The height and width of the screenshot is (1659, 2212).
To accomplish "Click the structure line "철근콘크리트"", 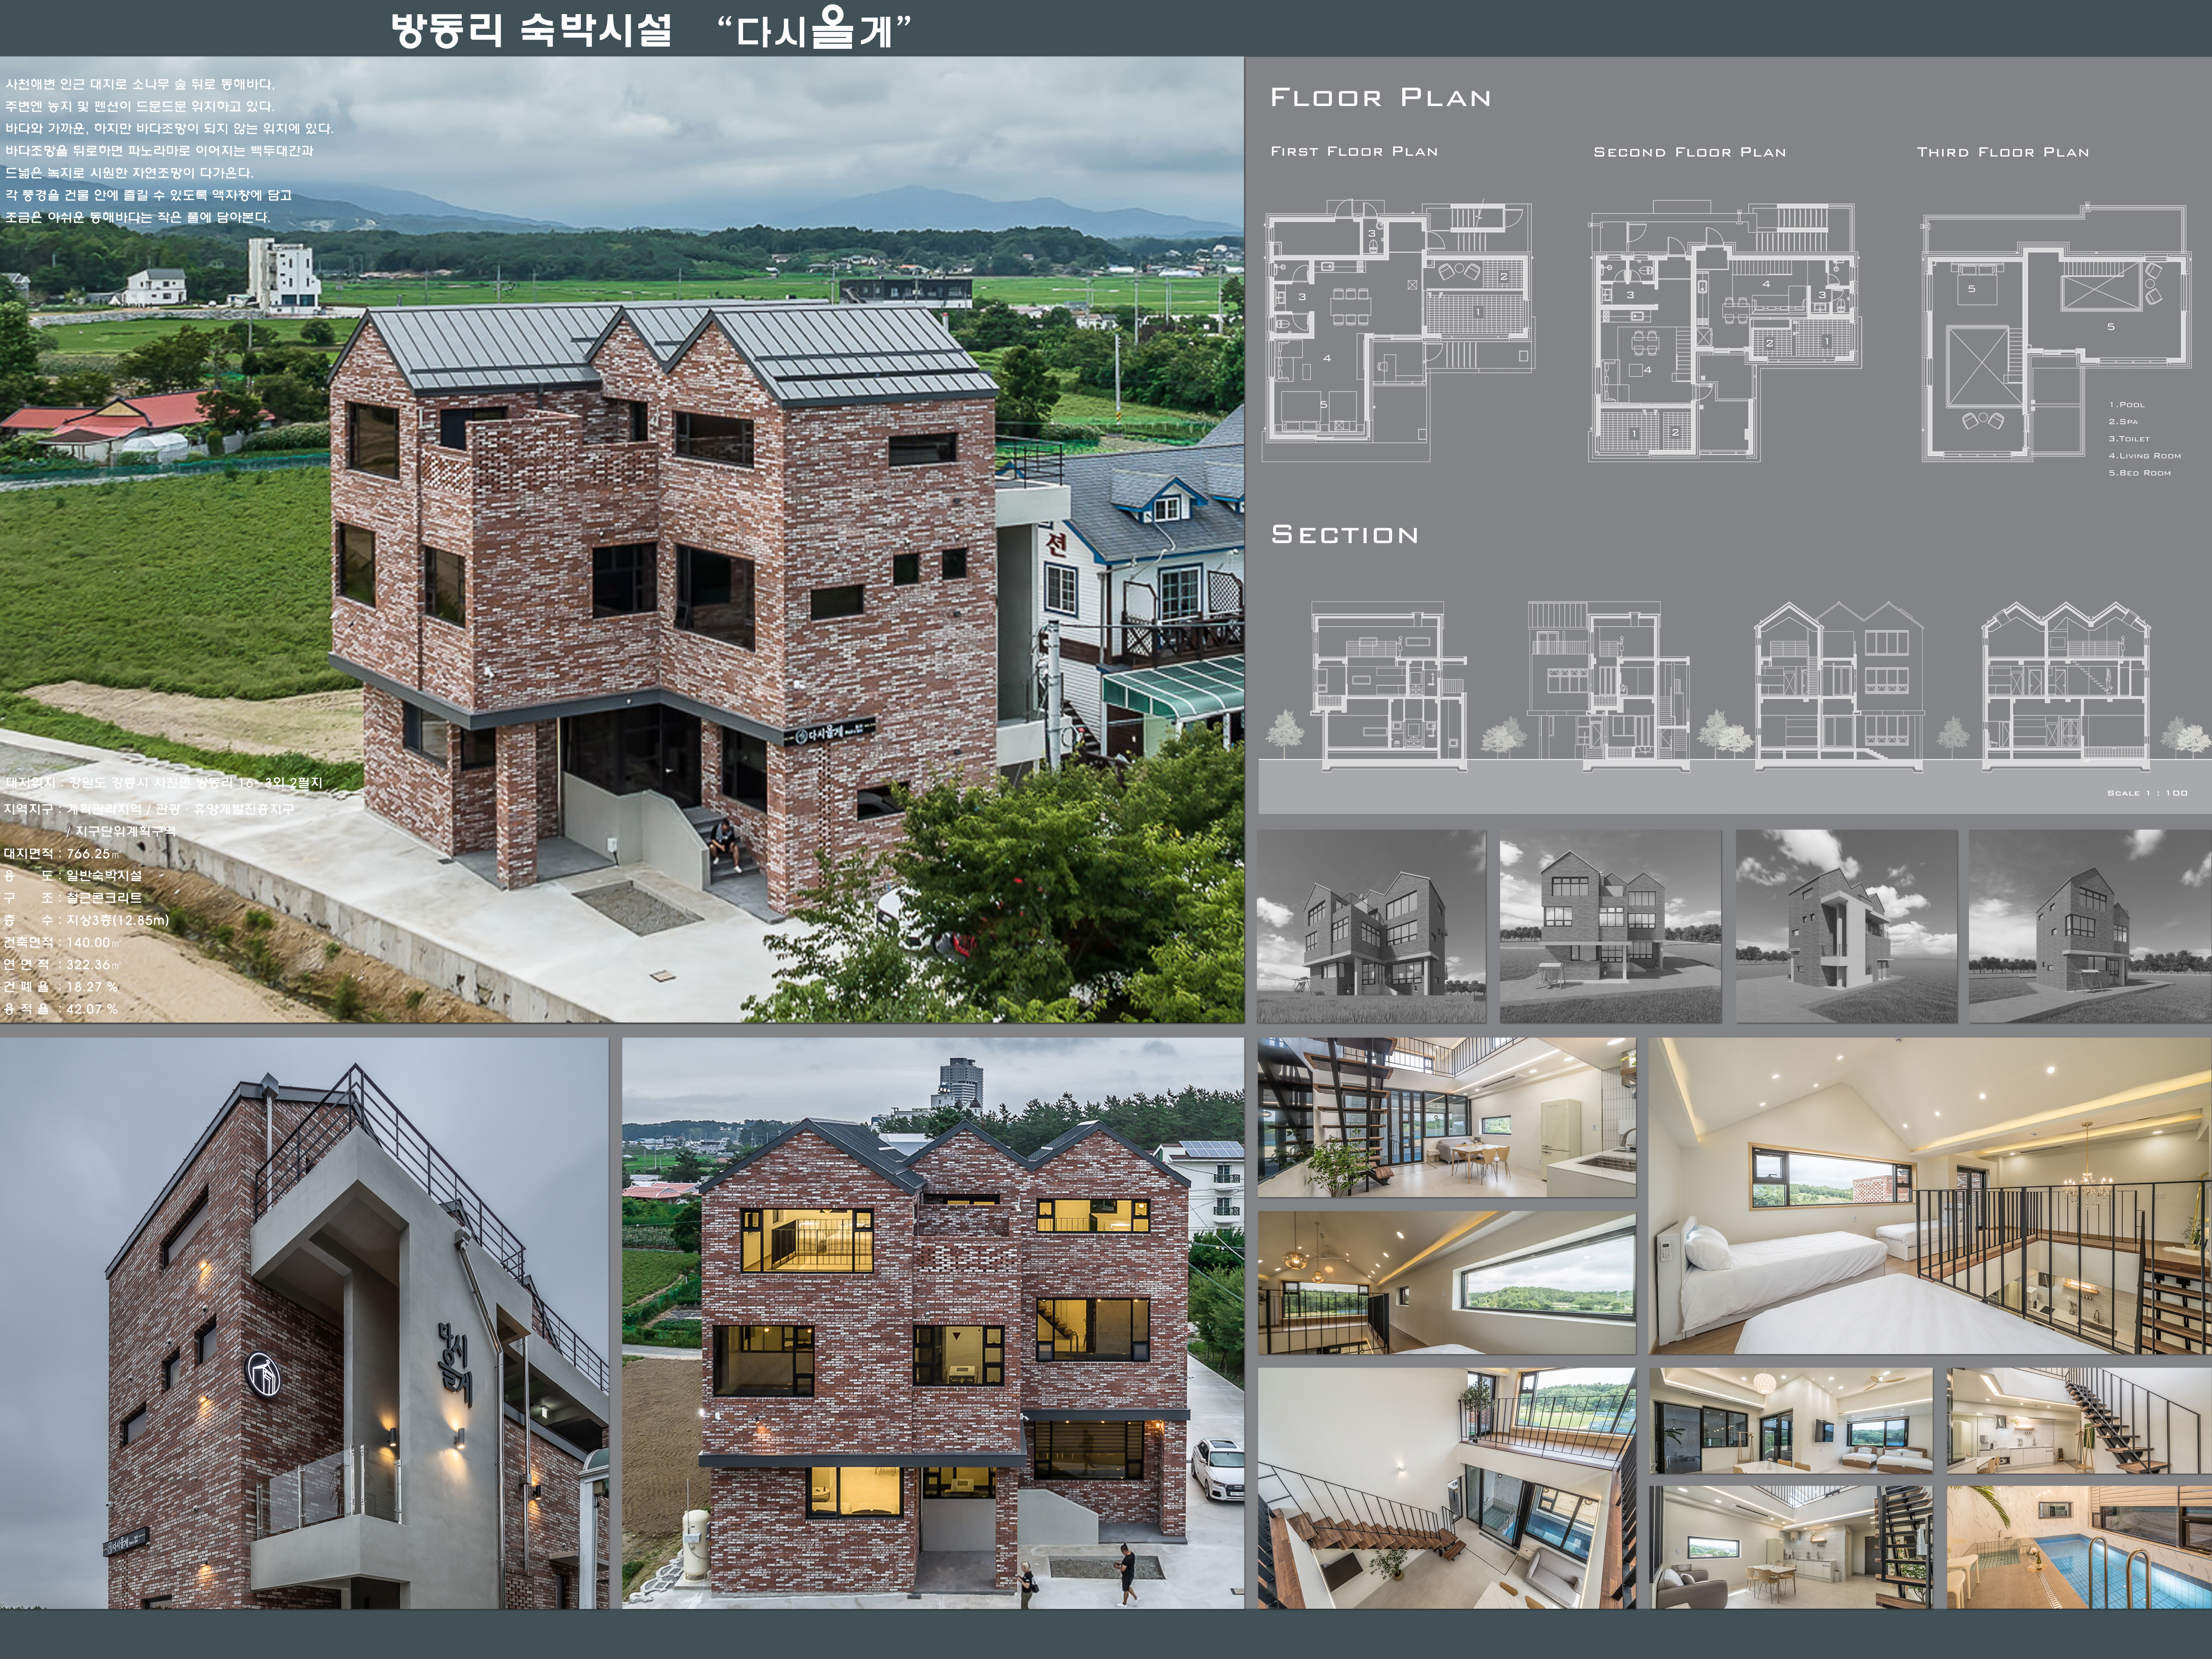I will 104,898.
